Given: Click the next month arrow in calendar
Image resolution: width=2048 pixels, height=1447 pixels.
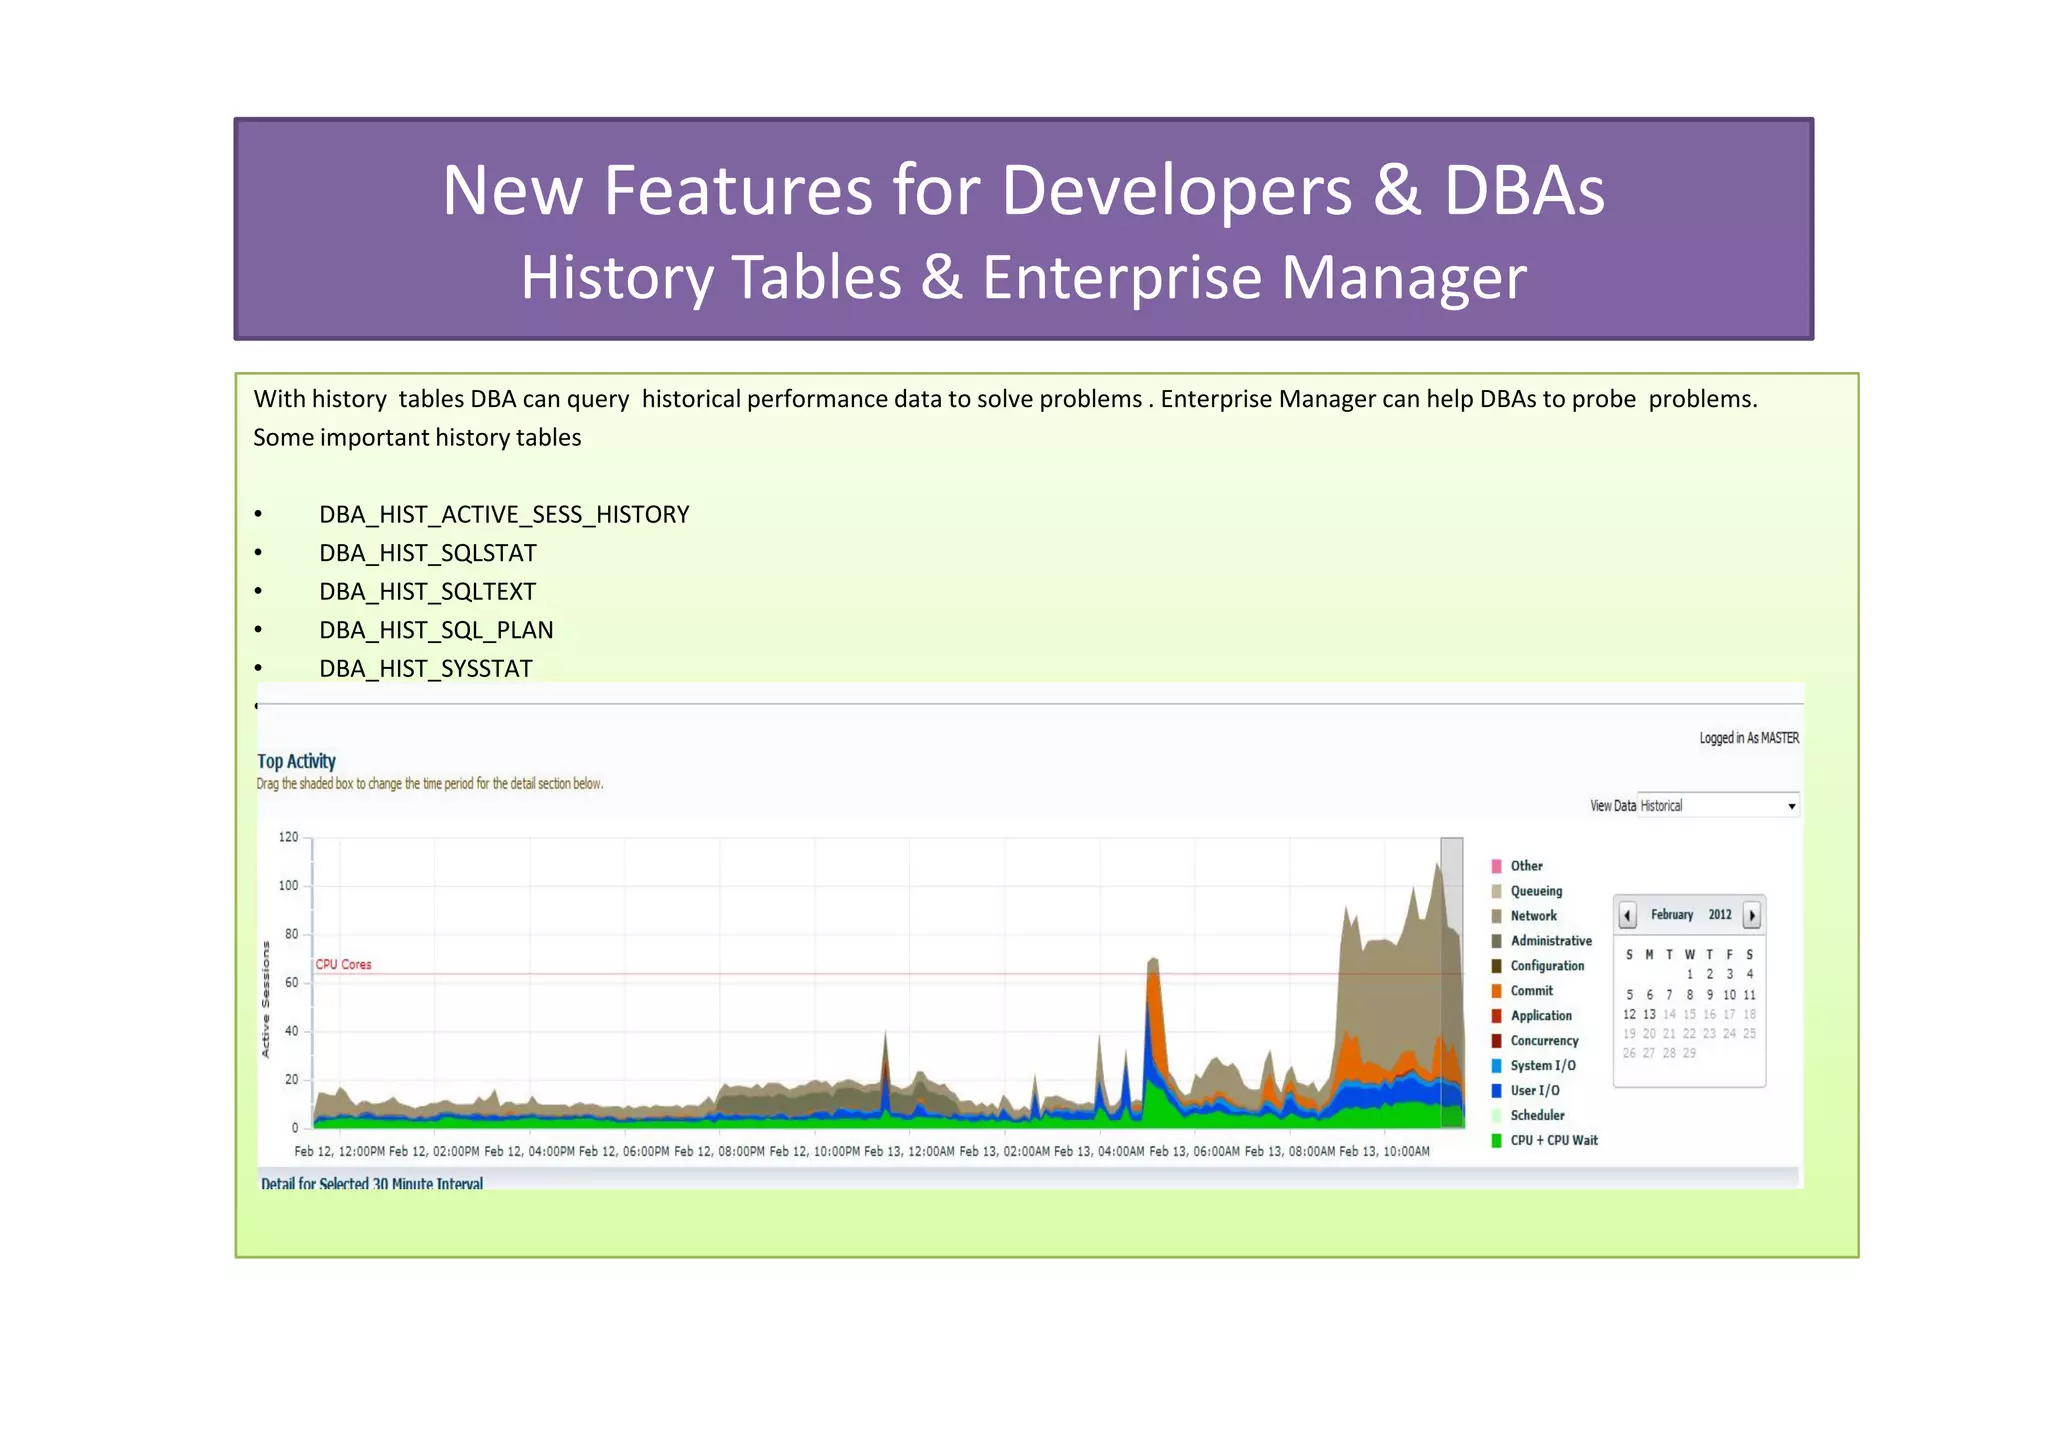Looking at the screenshot, I should pyautogui.click(x=1752, y=915).
